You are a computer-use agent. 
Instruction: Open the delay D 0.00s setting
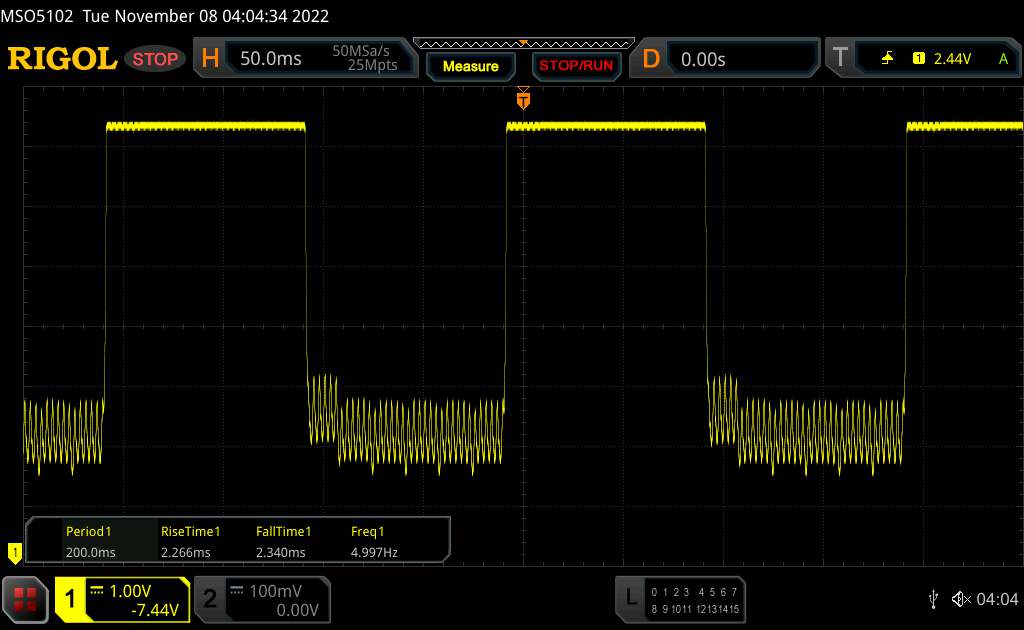tap(725, 59)
